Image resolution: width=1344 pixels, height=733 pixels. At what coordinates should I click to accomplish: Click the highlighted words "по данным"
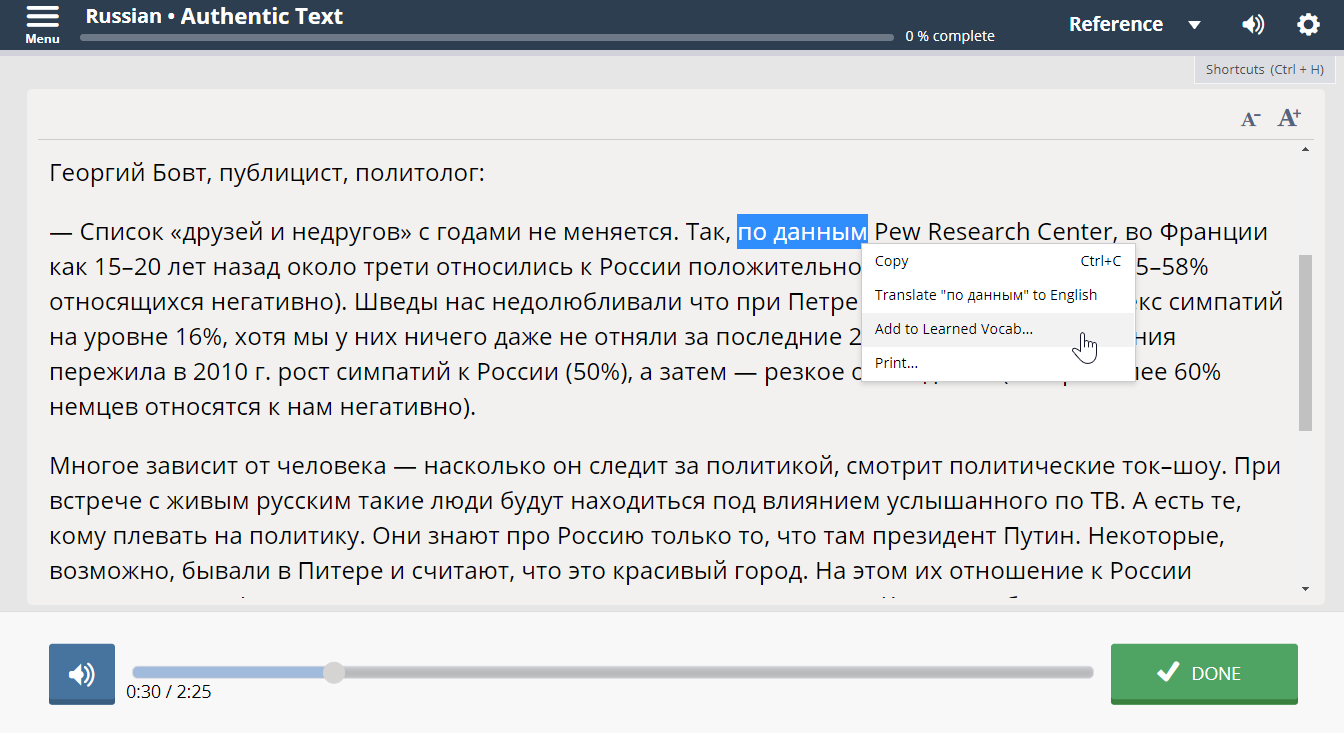[x=802, y=232]
